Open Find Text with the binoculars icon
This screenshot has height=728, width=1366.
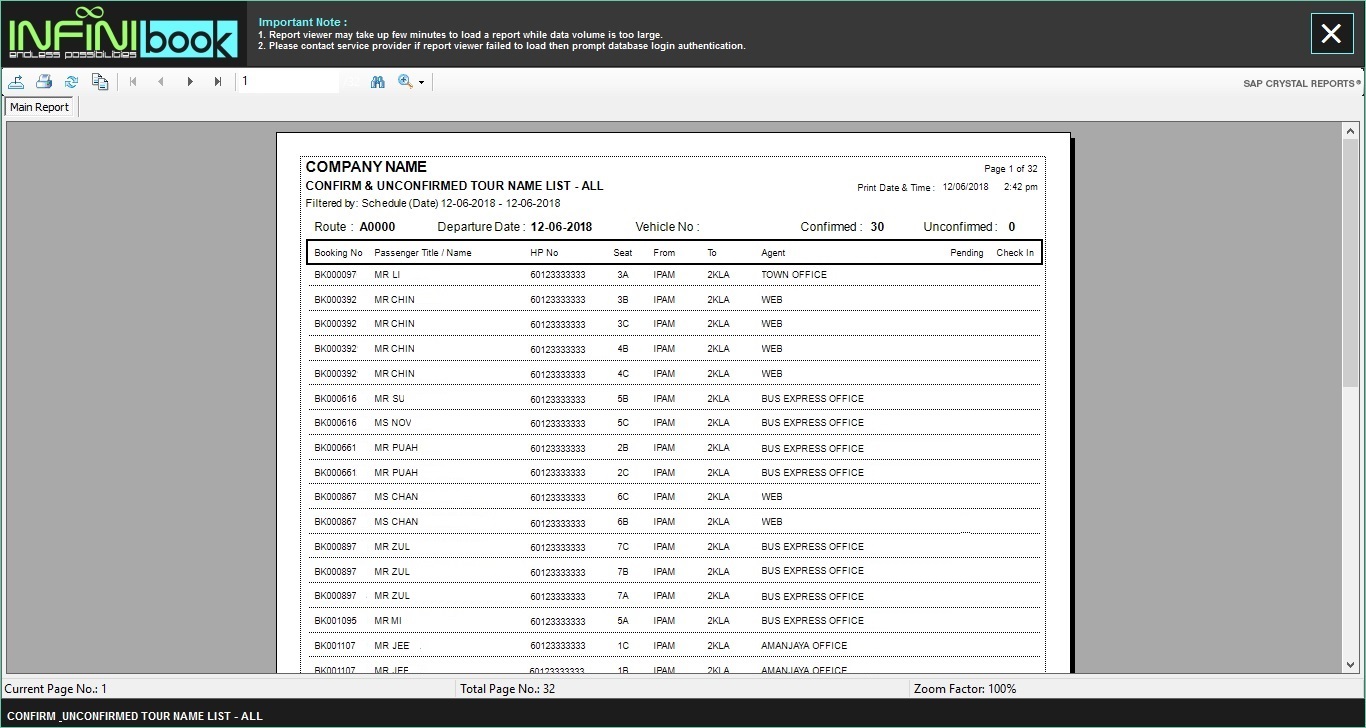pyautogui.click(x=377, y=82)
